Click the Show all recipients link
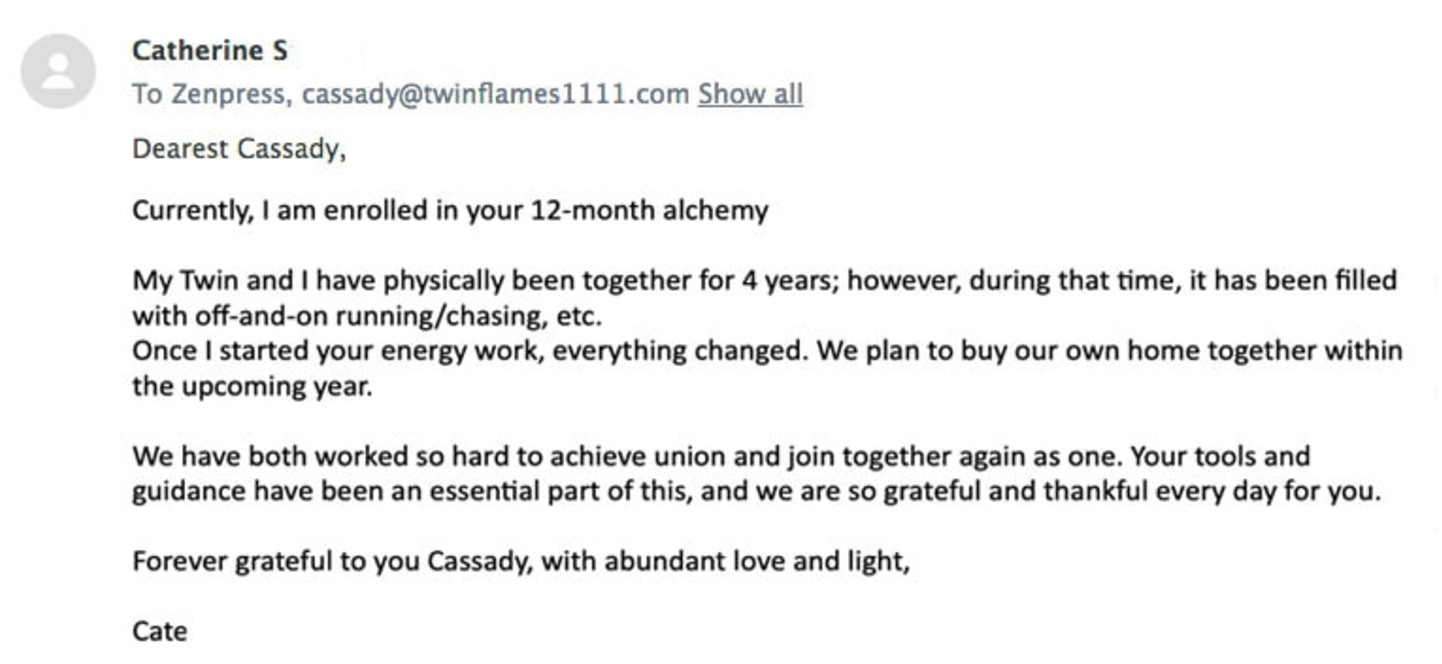This screenshot has width=1442, height=664. point(750,94)
